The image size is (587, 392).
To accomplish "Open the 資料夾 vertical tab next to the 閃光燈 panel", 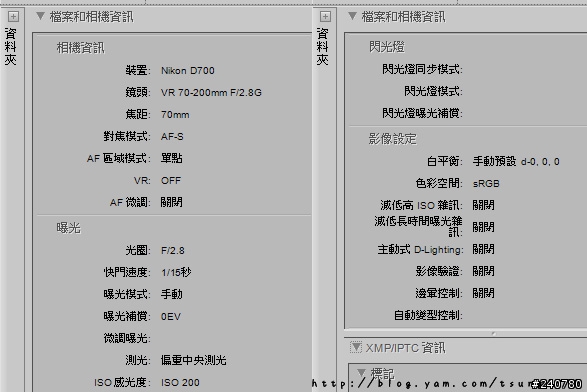I will (x=322, y=46).
